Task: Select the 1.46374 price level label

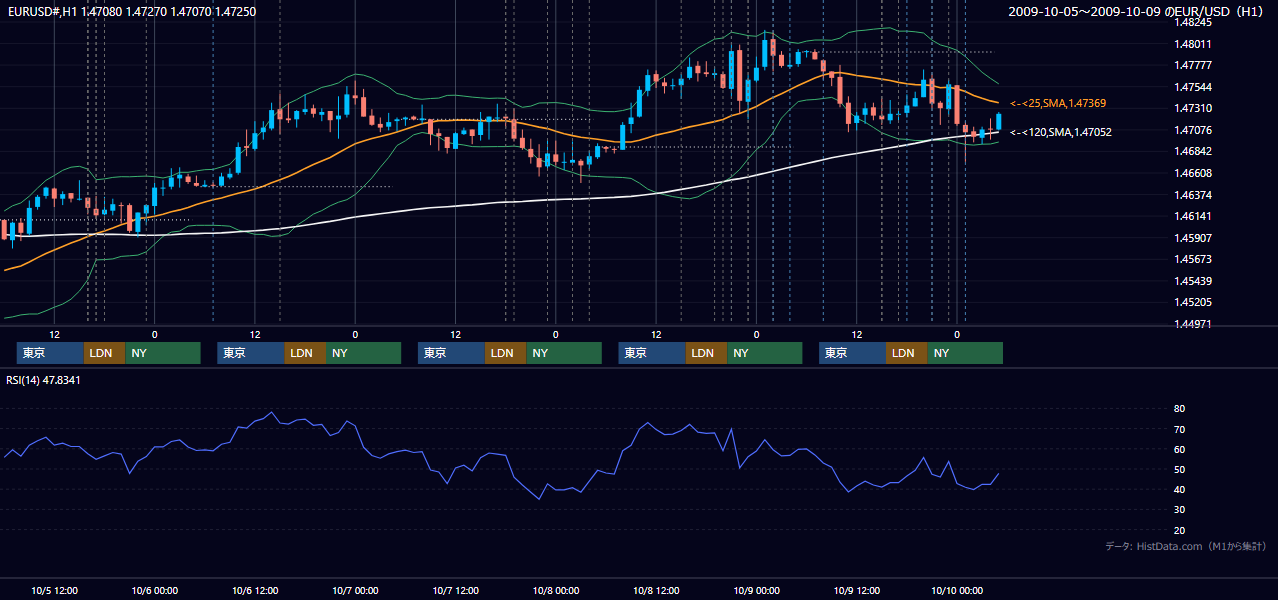Action: 1193,195
